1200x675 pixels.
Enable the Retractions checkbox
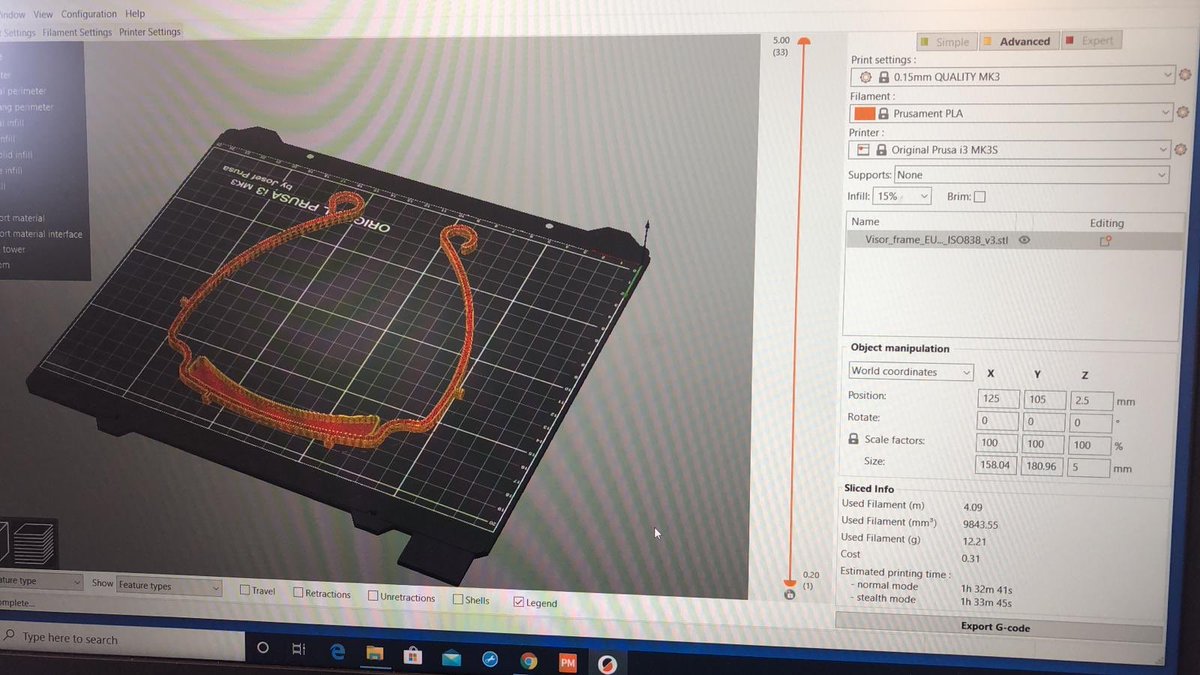(298, 592)
